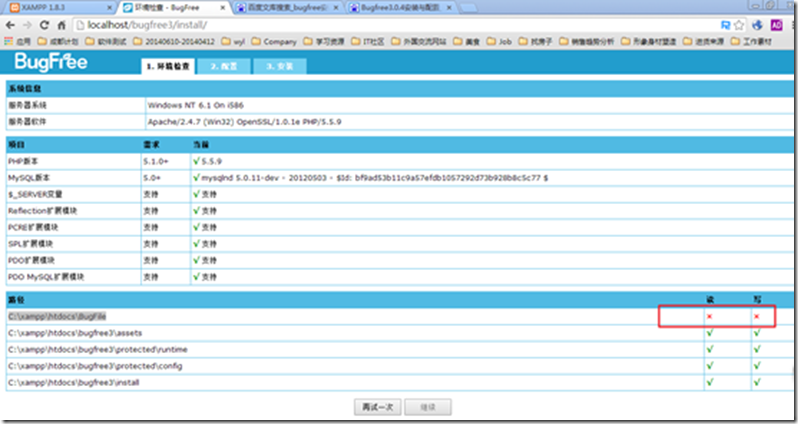Select the '3. 安装' step tab
Viewport: 798px width, 424px height.
pyautogui.click(x=279, y=67)
